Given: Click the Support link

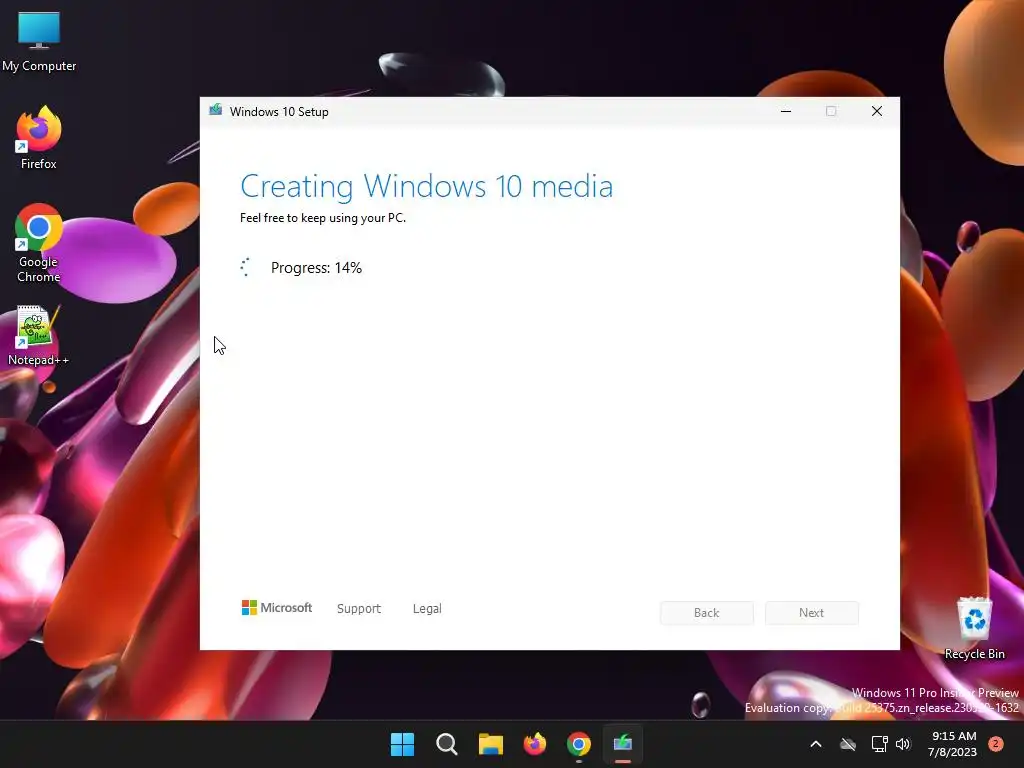Looking at the screenshot, I should [x=359, y=609].
